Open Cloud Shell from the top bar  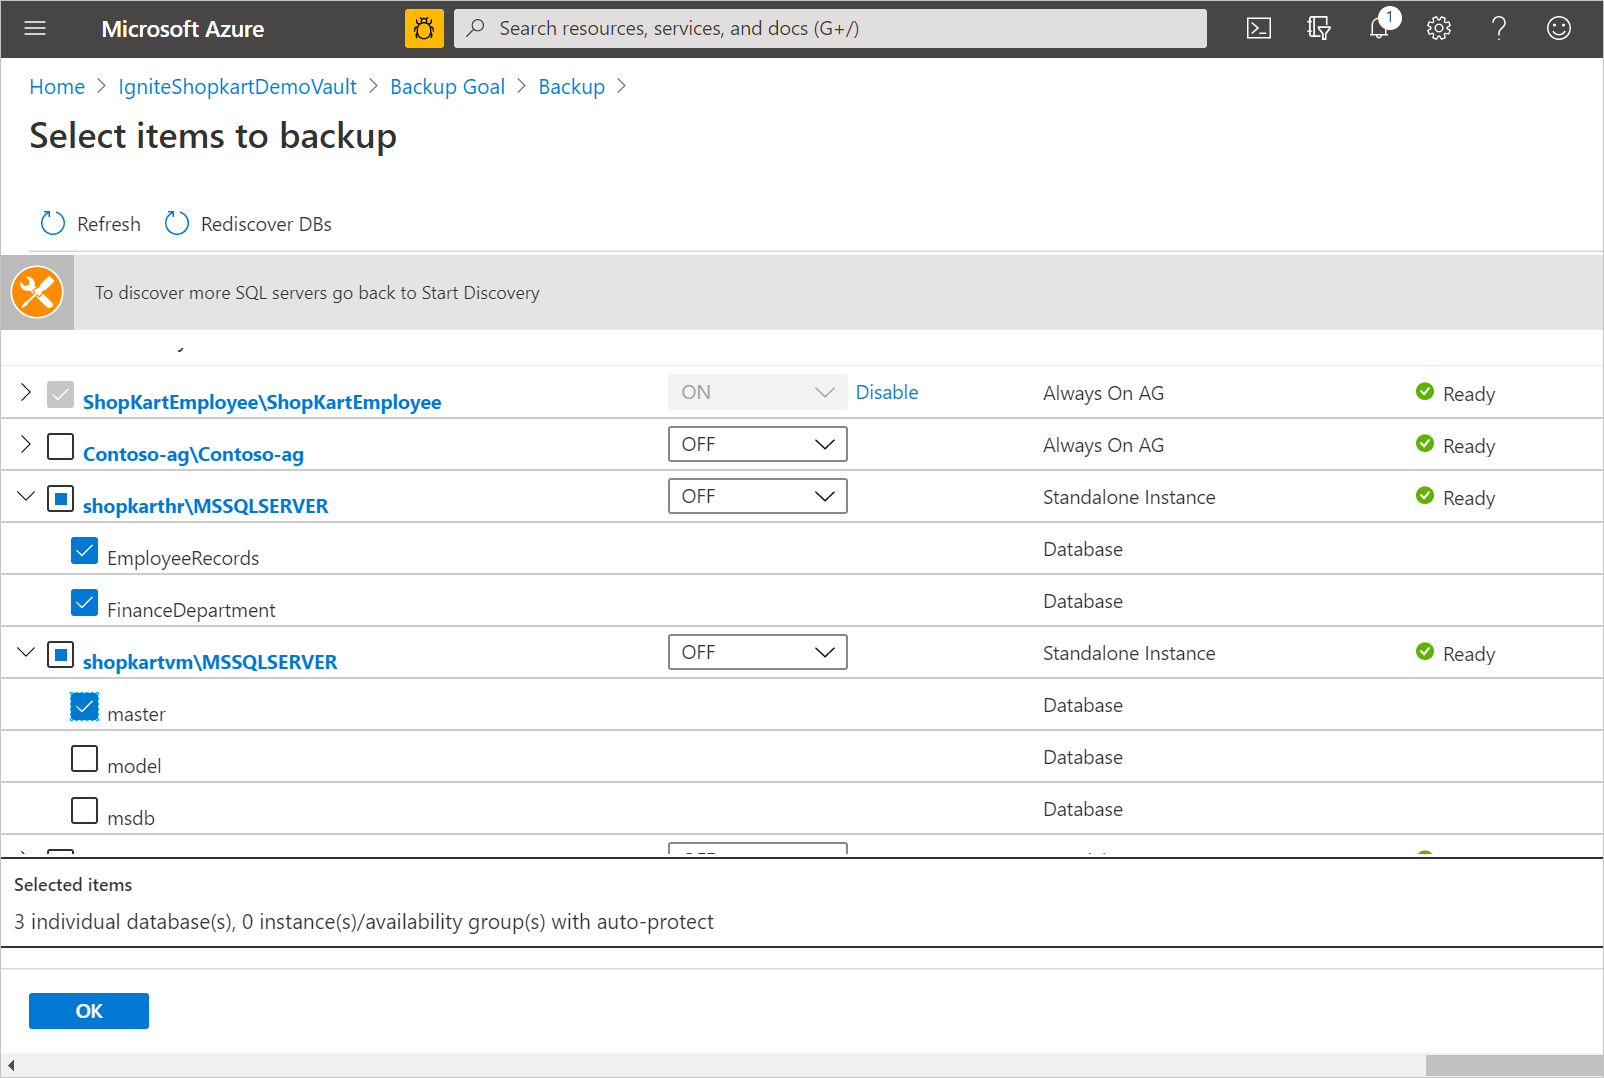pyautogui.click(x=1258, y=28)
